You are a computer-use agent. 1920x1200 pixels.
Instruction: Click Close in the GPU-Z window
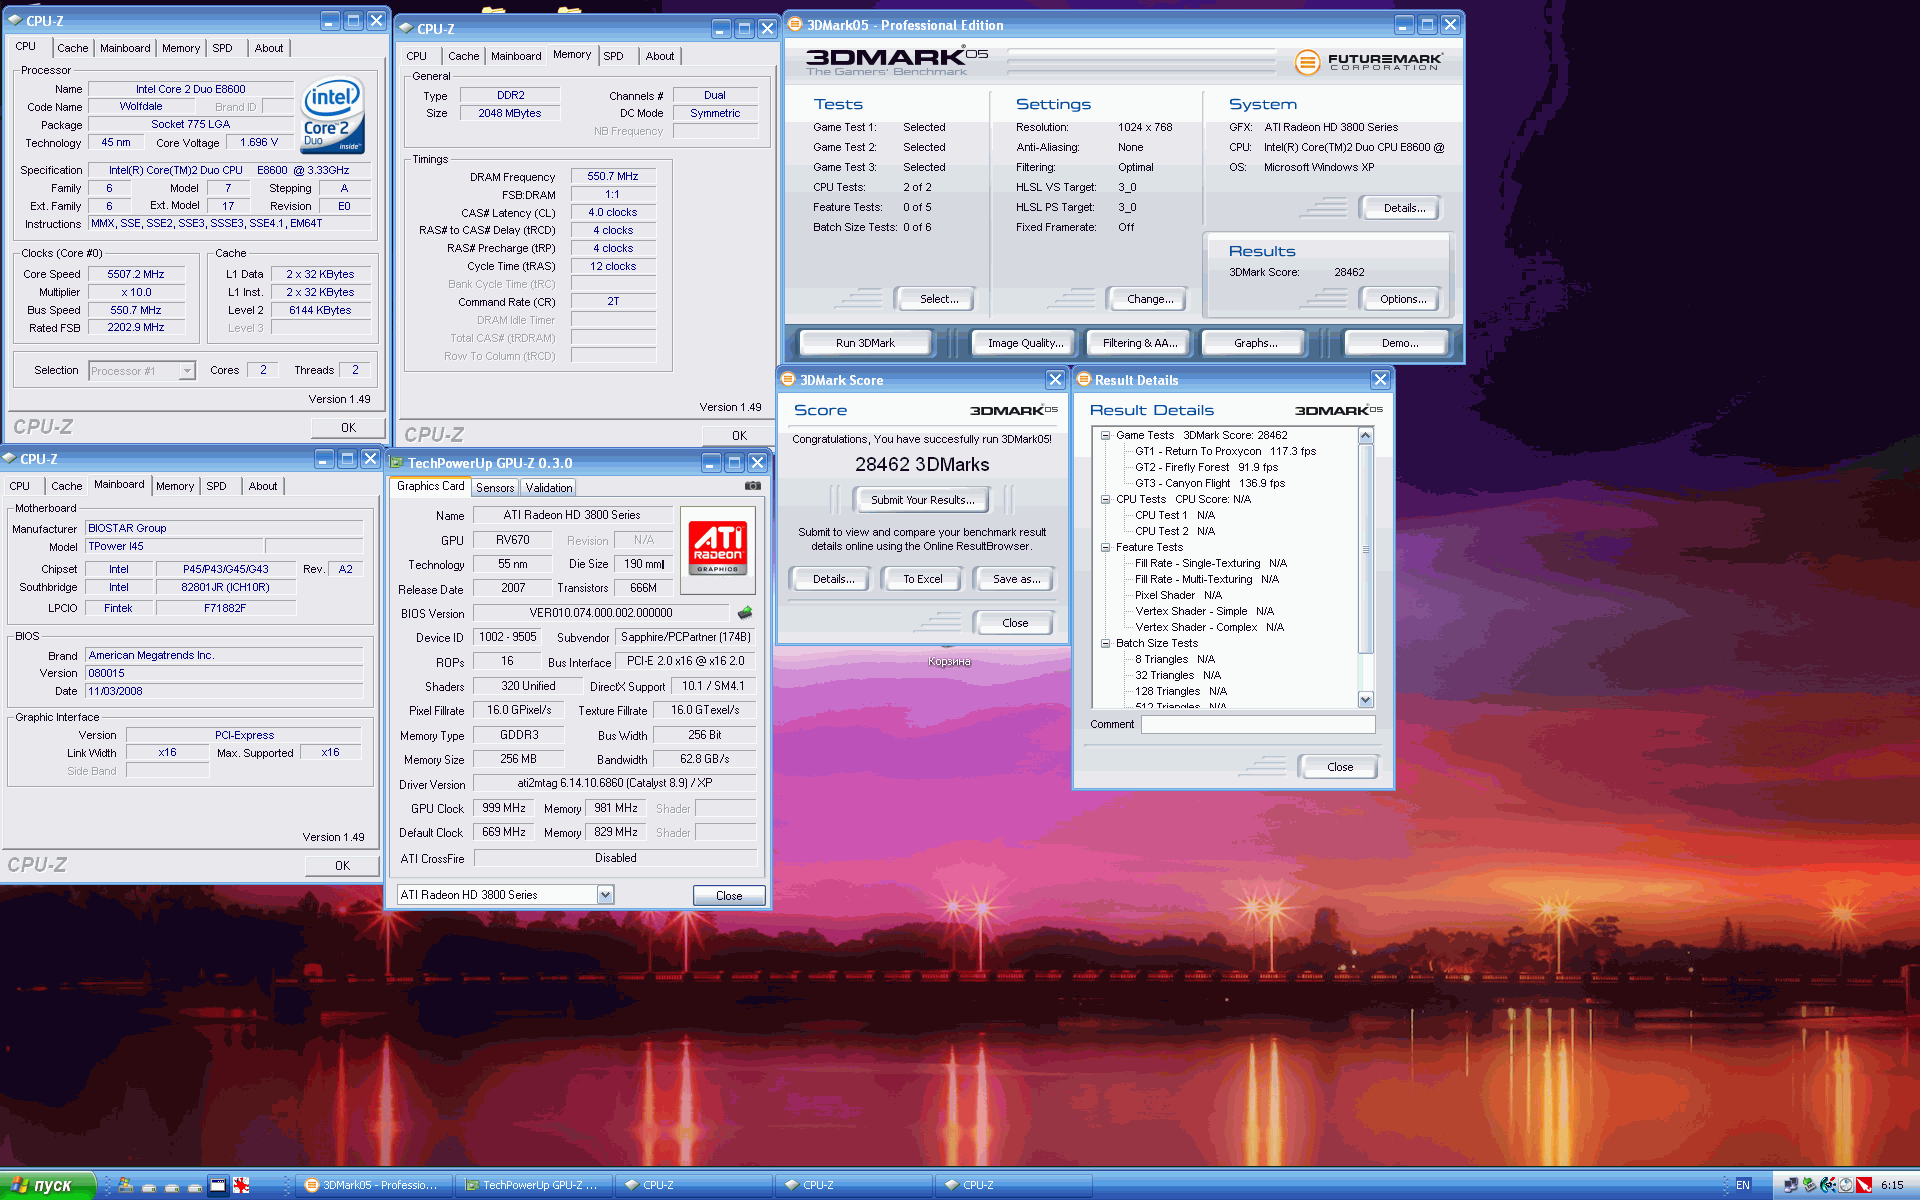tap(729, 896)
